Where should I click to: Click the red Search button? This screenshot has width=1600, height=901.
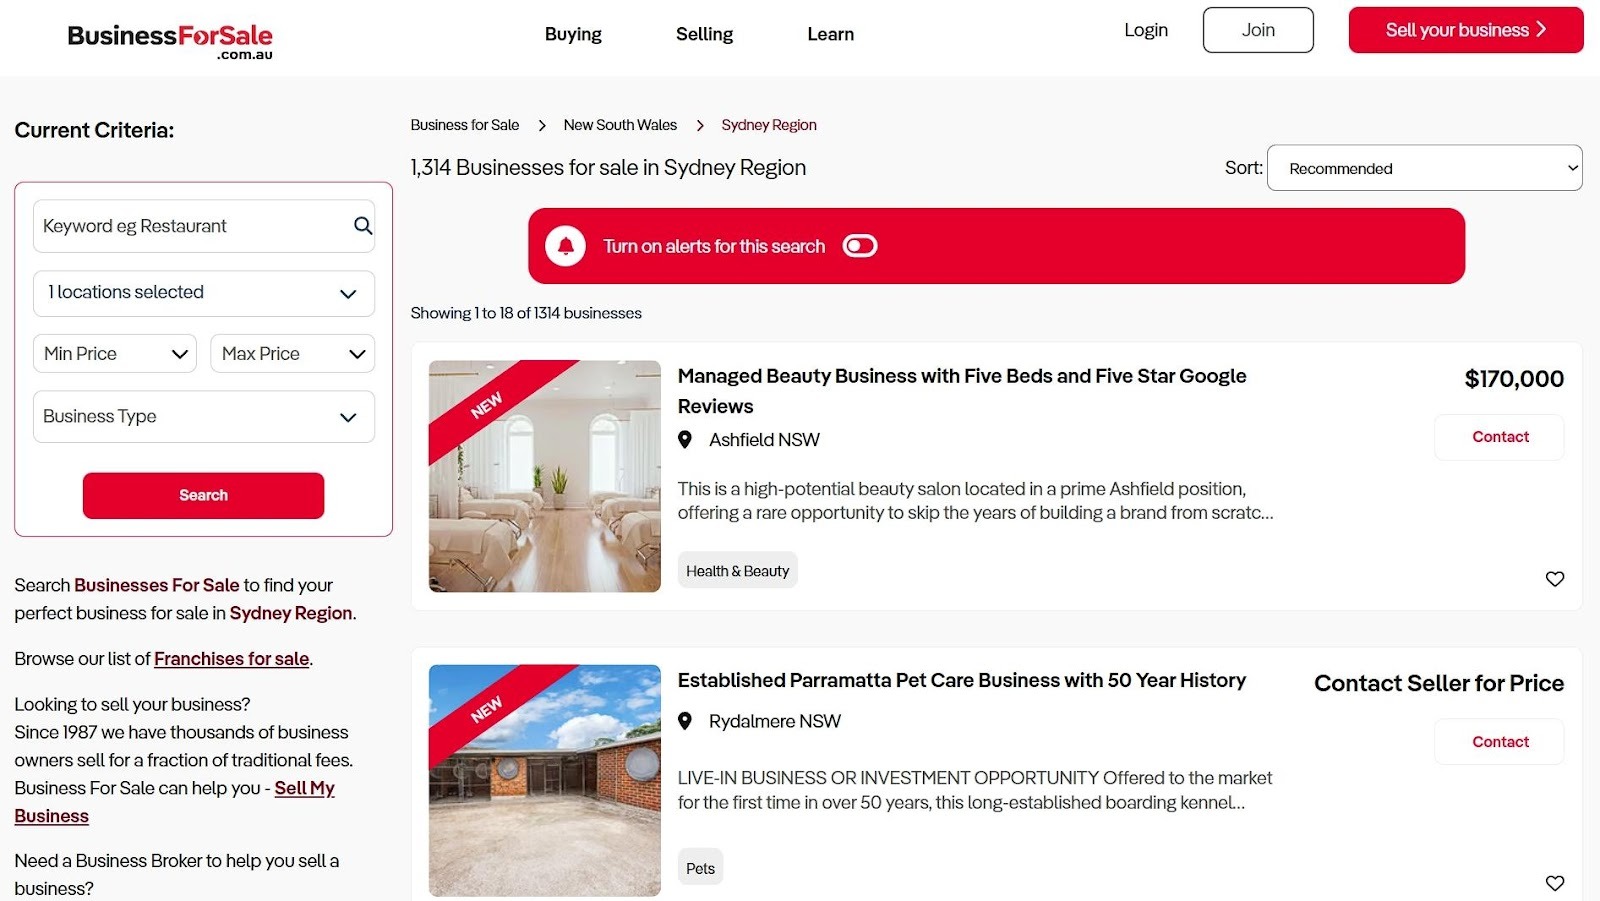point(203,494)
